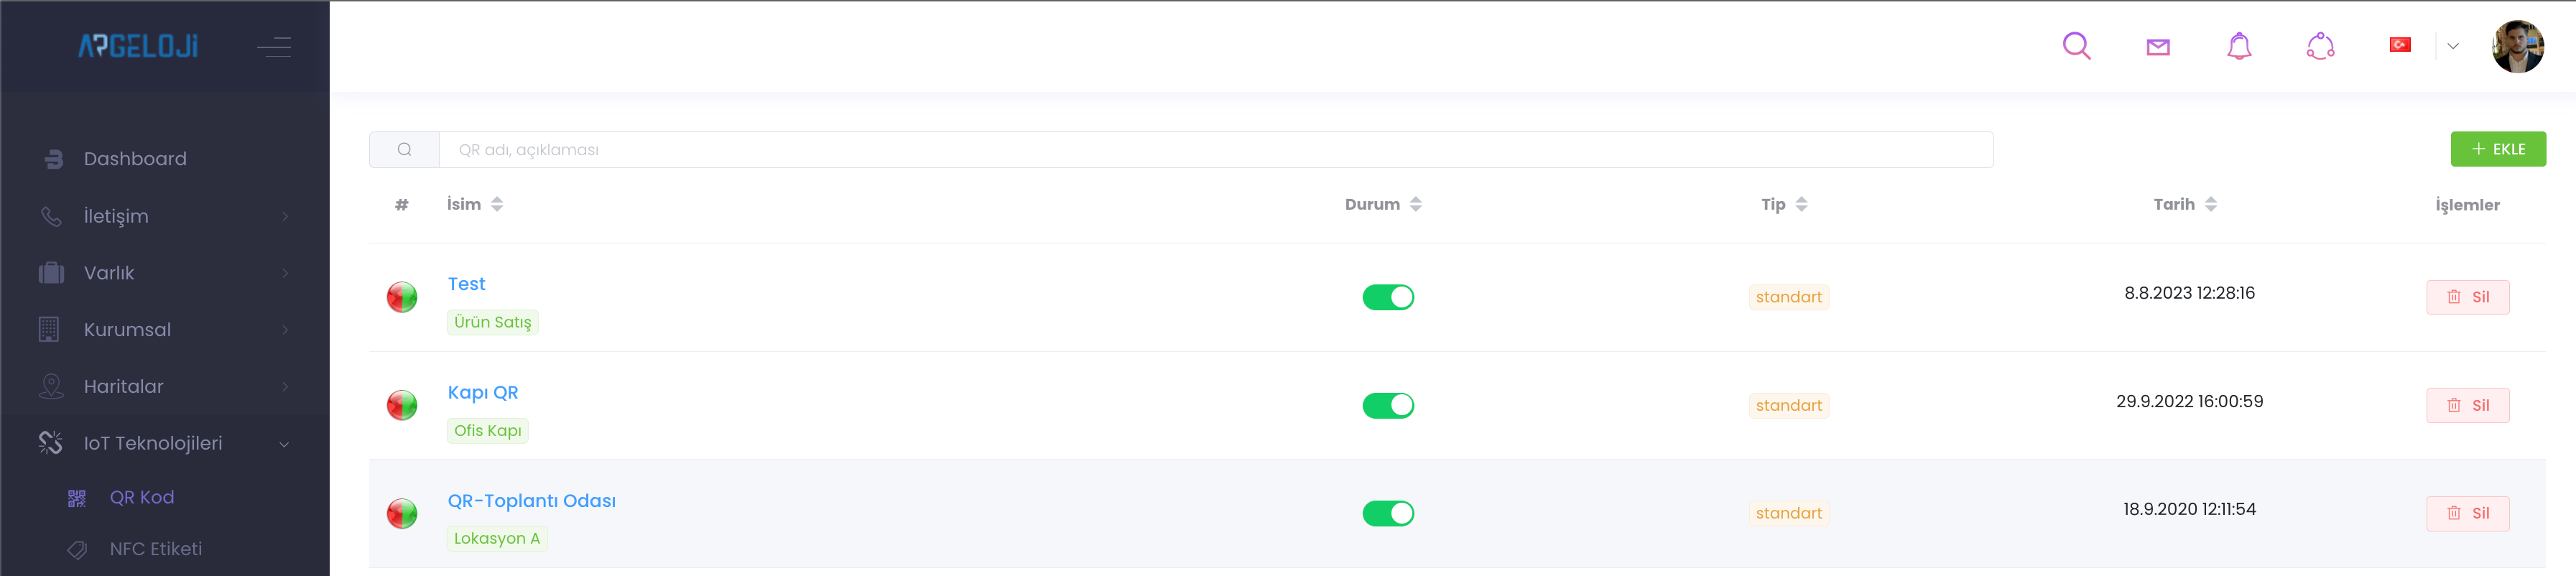Open the search magnifier in header
2576x576 pixels.
click(2076, 46)
